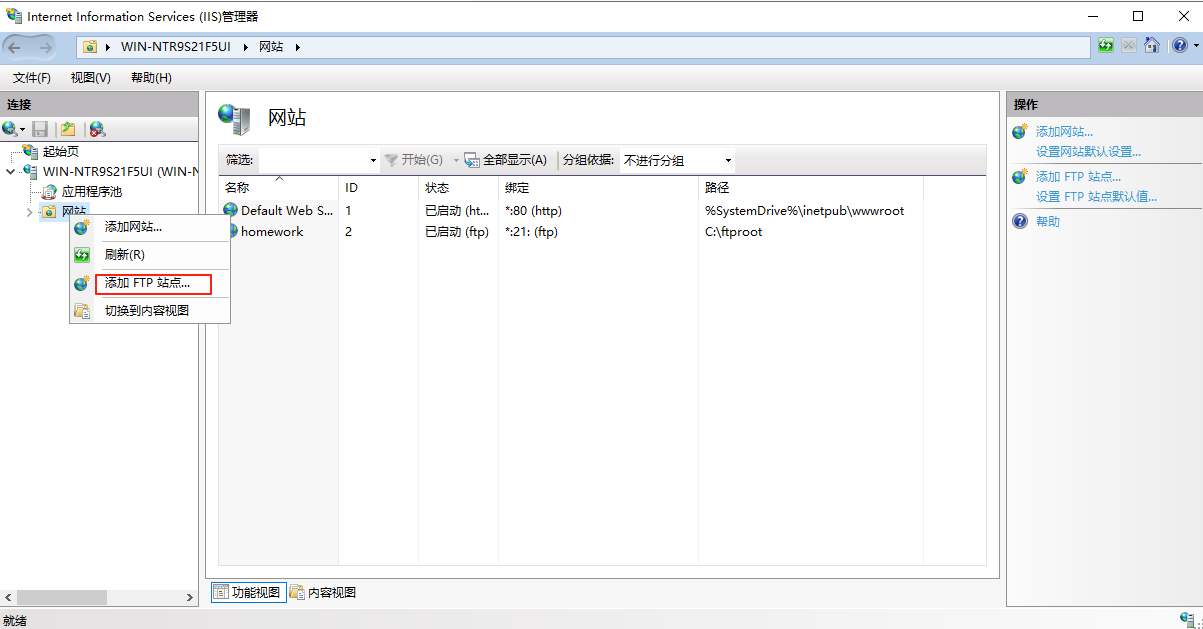Click 设置网站默认设置... link in 操作 pane
Image resolution: width=1203 pixels, height=629 pixels.
(1088, 151)
